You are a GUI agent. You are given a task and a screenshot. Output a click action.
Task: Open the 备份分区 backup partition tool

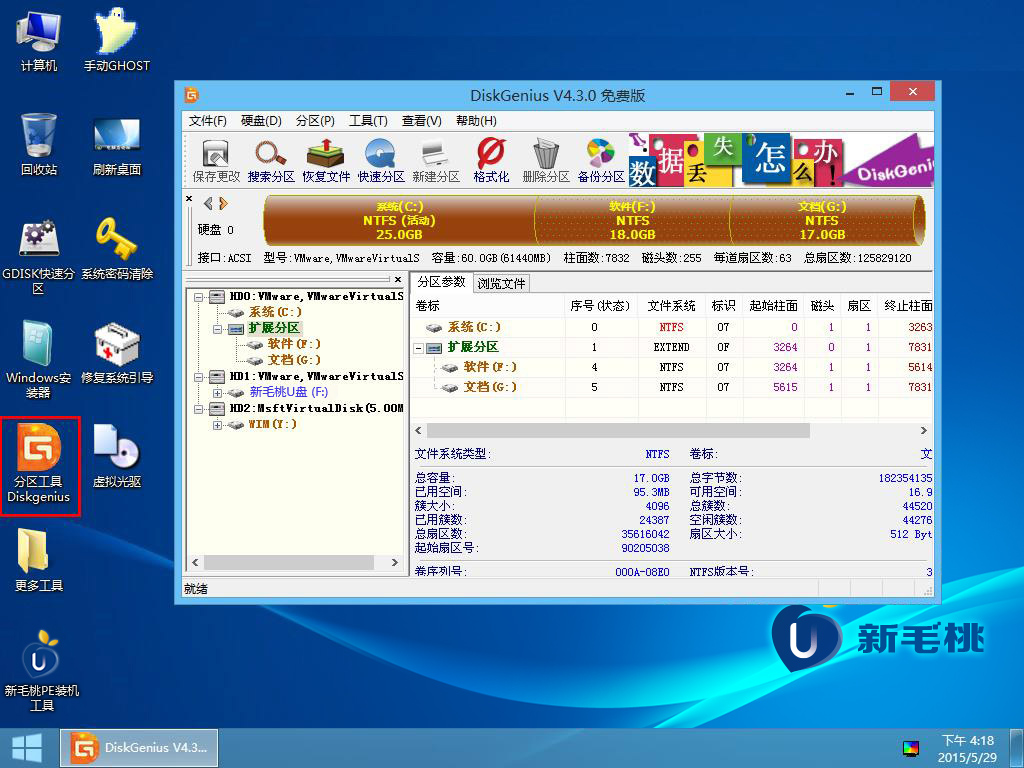(601, 161)
